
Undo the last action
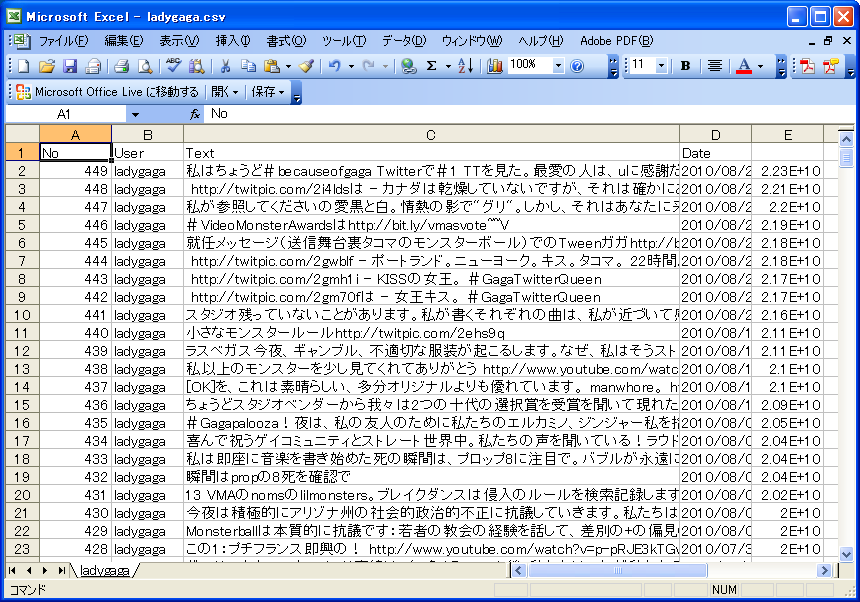[x=335, y=66]
